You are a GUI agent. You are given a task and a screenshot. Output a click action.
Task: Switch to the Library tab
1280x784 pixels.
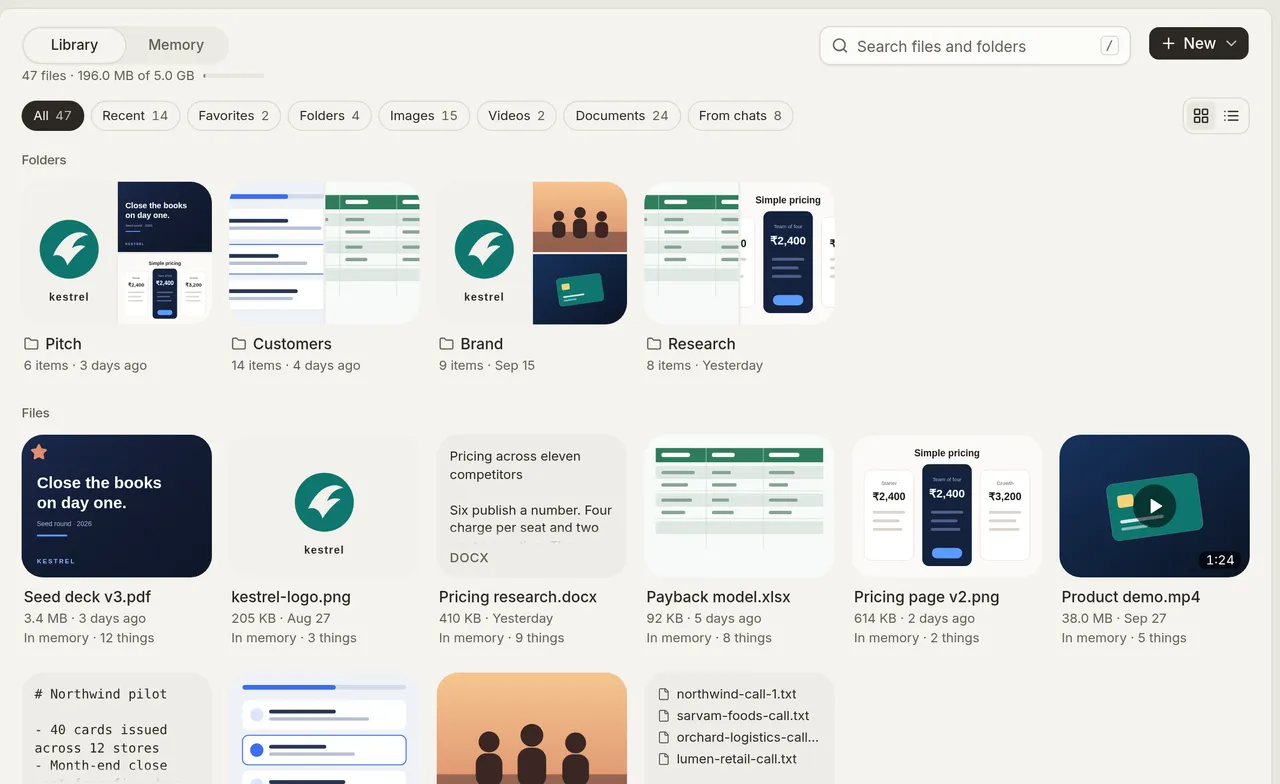click(x=74, y=45)
